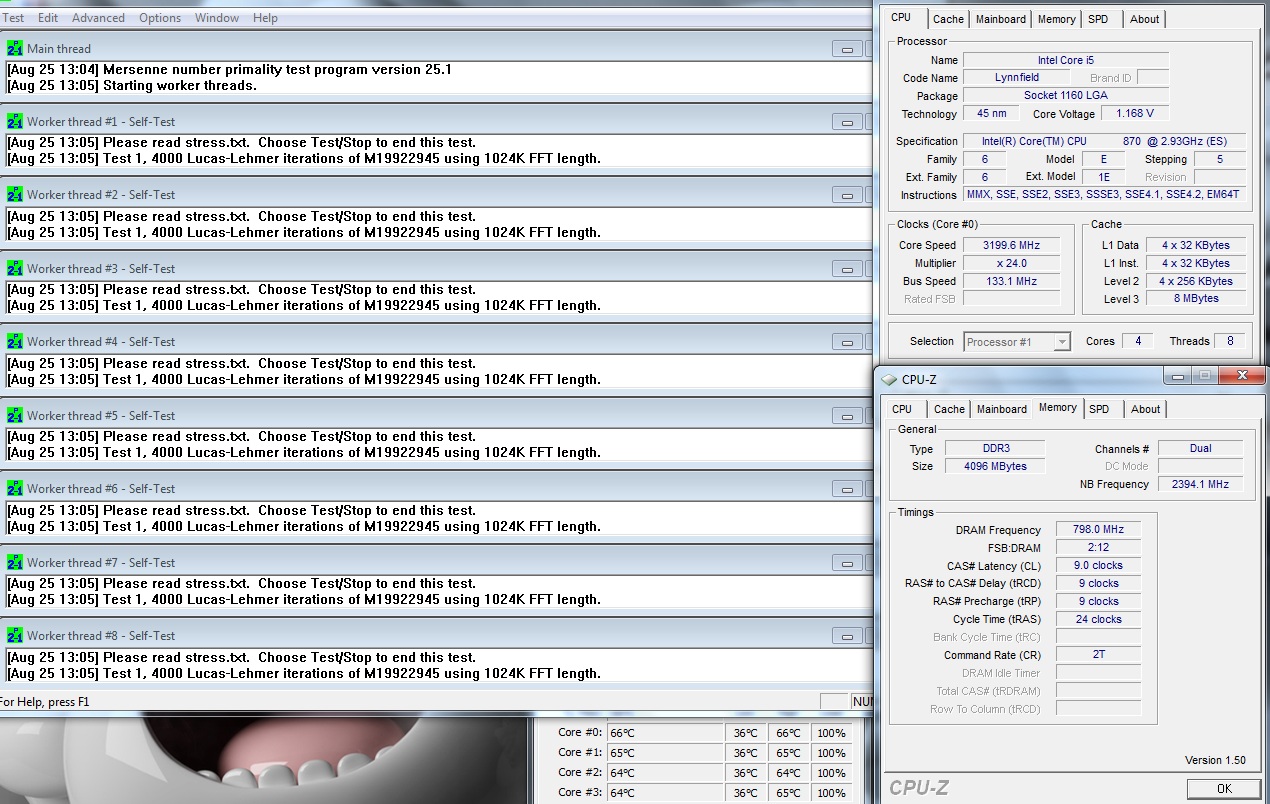This screenshot has width=1270, height=804.
Task: Switch to About tab in lower CPU-Z window
Action: coord(1146,409)
